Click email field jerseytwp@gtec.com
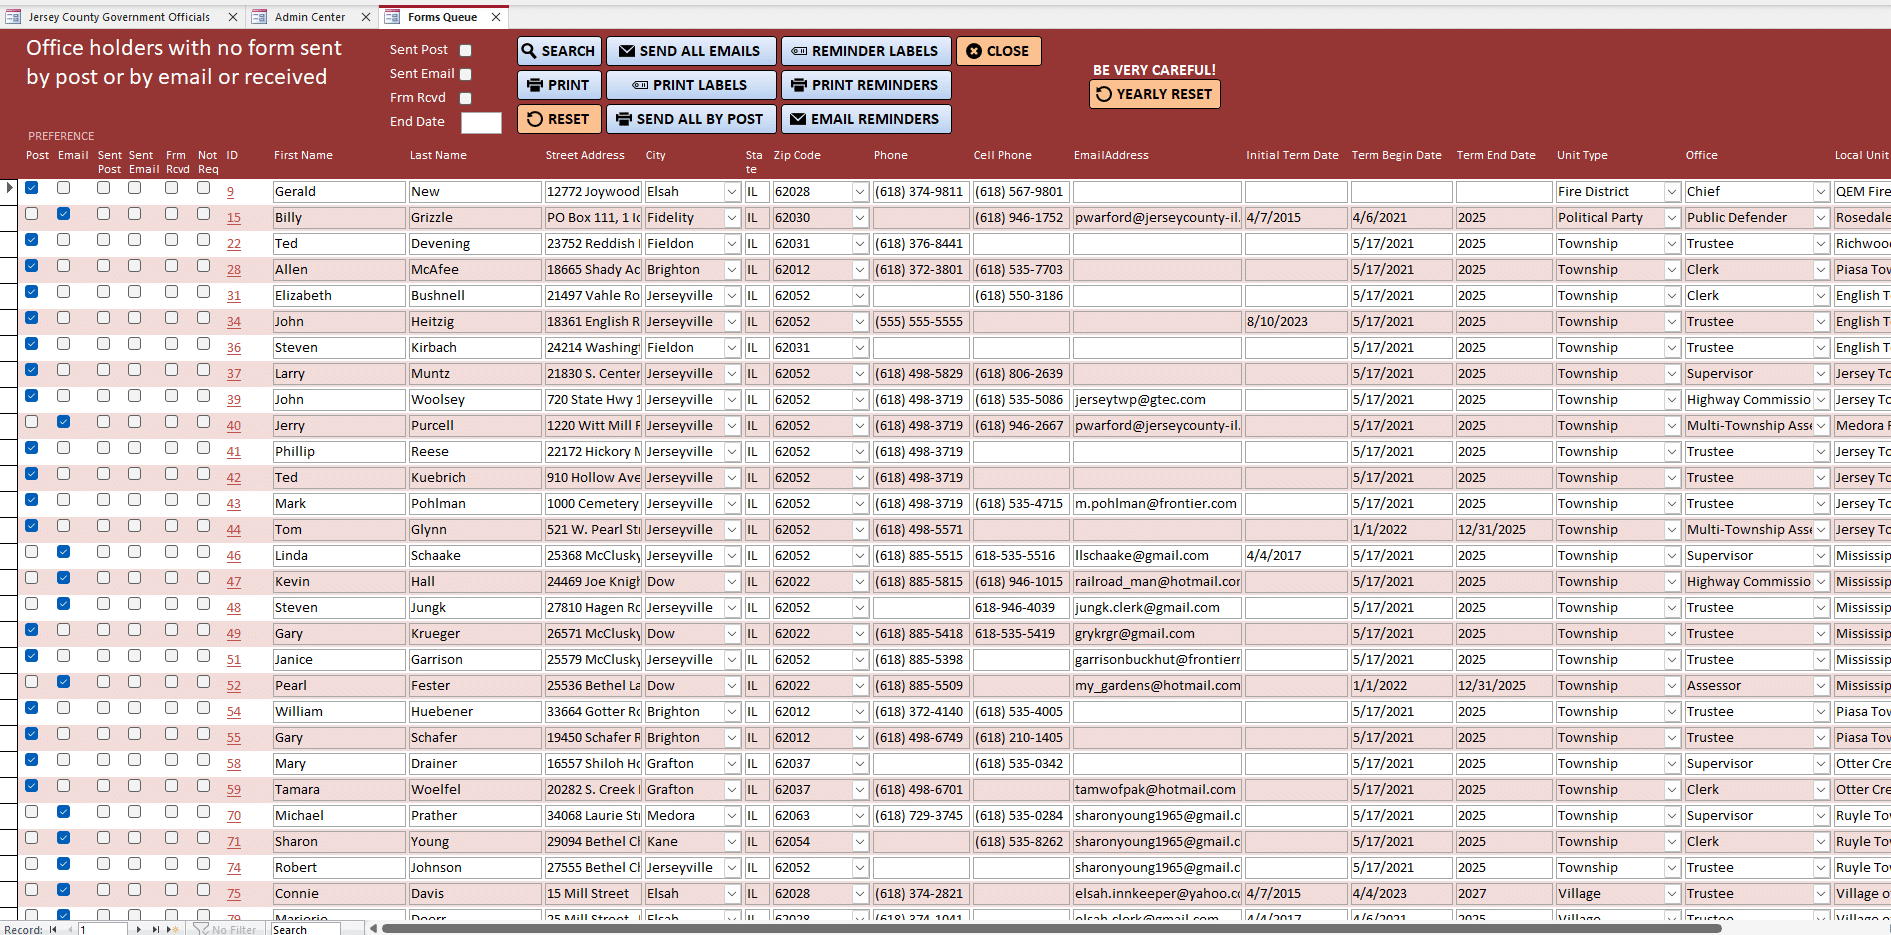The image size is (1891, 935). tap(1157, 400)
